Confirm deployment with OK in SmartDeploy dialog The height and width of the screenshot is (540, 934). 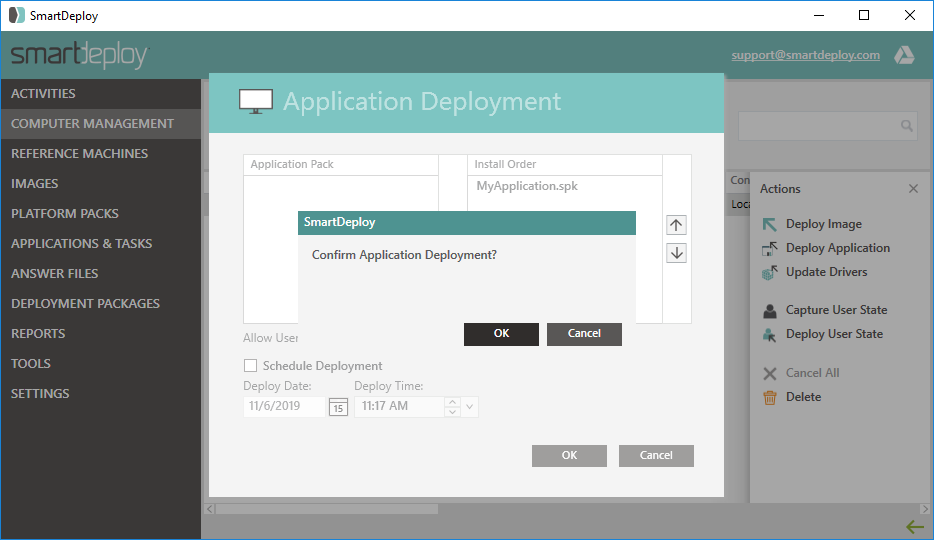pos(501,334)
